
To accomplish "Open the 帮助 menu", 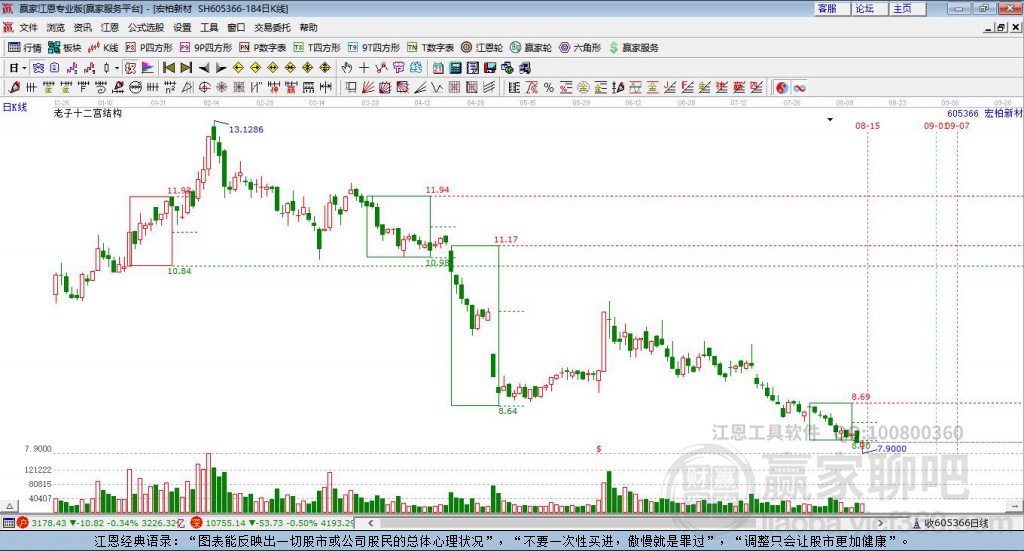I will pyautogui.click(x=308, y=27).
